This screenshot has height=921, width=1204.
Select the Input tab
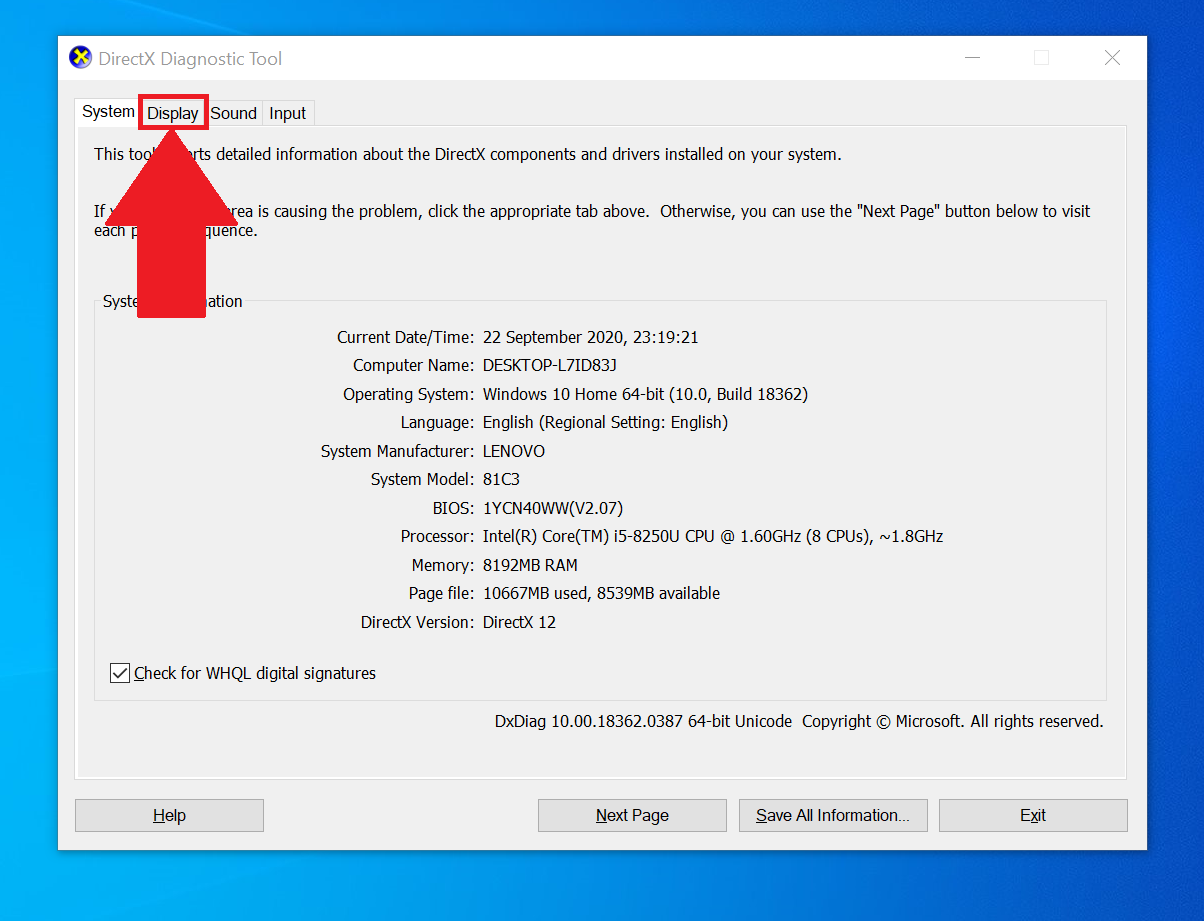tap(287, 113)
